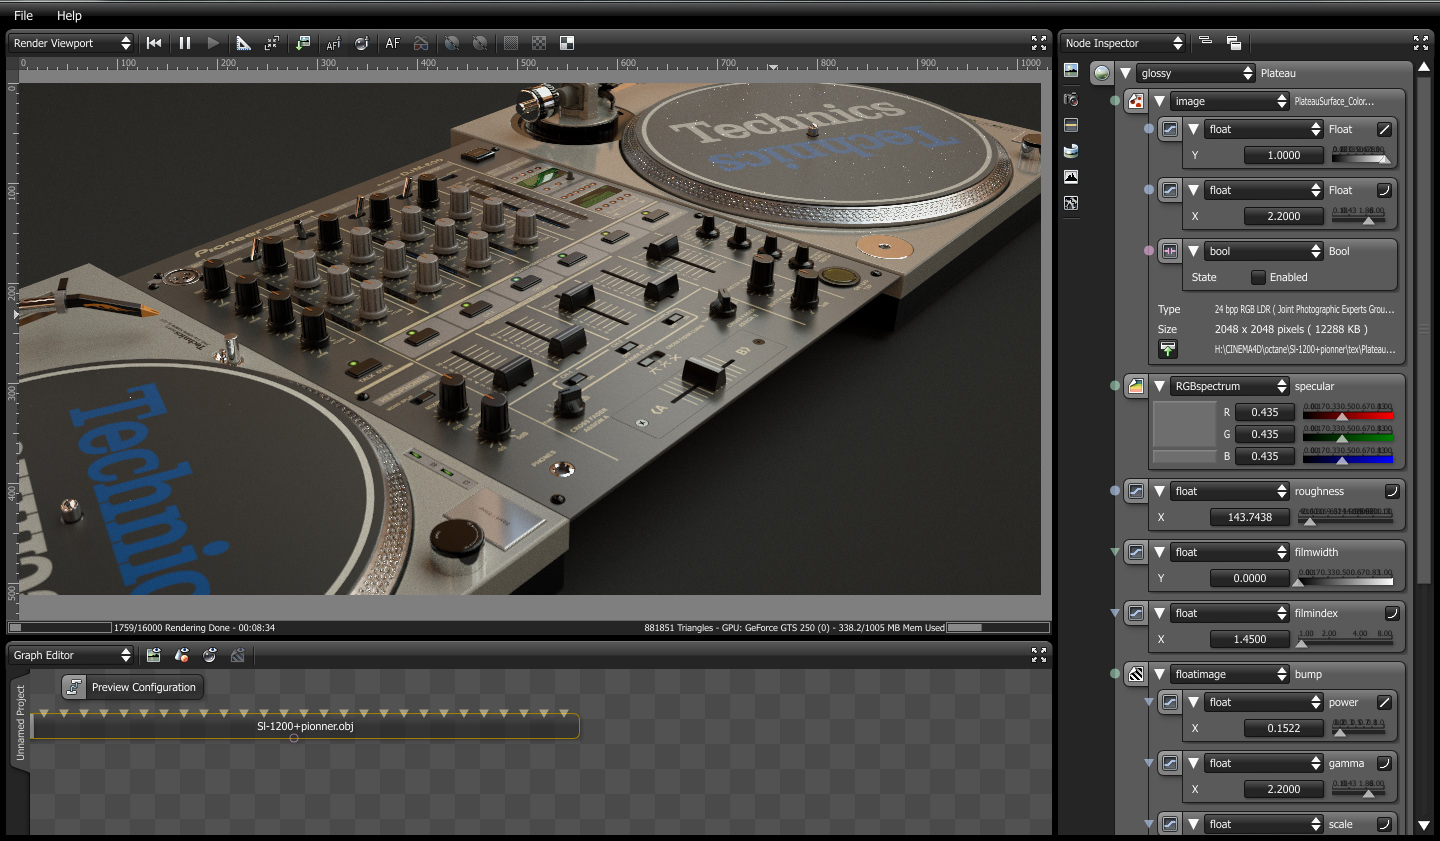
Task: Maximize the Render Viewport panel
Action: coord(1039,43)
